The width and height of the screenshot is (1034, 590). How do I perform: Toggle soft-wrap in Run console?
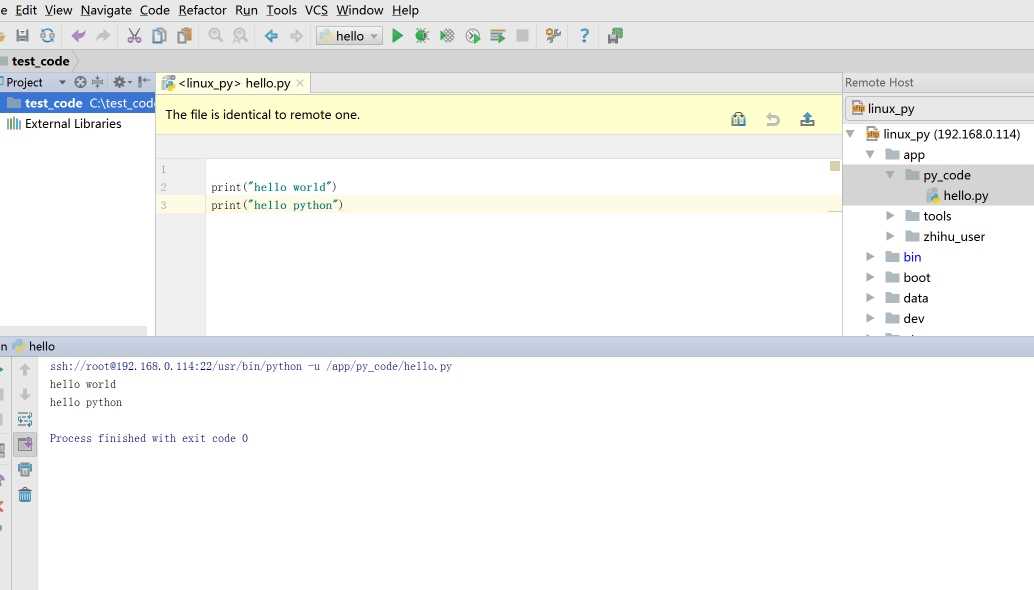tap(24, 419)
